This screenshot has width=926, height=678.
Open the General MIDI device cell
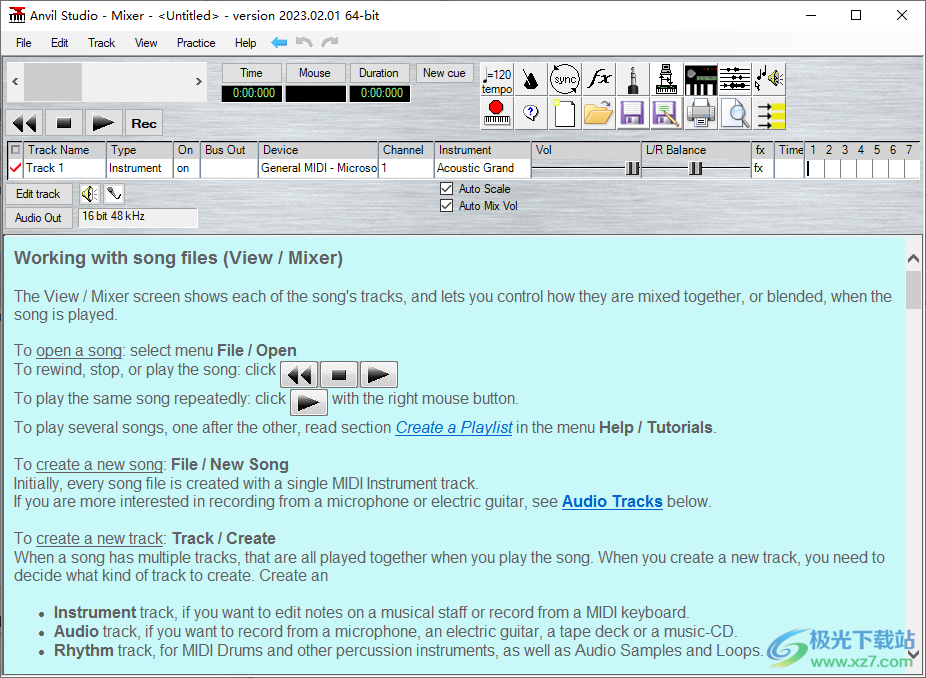[318, 169]
